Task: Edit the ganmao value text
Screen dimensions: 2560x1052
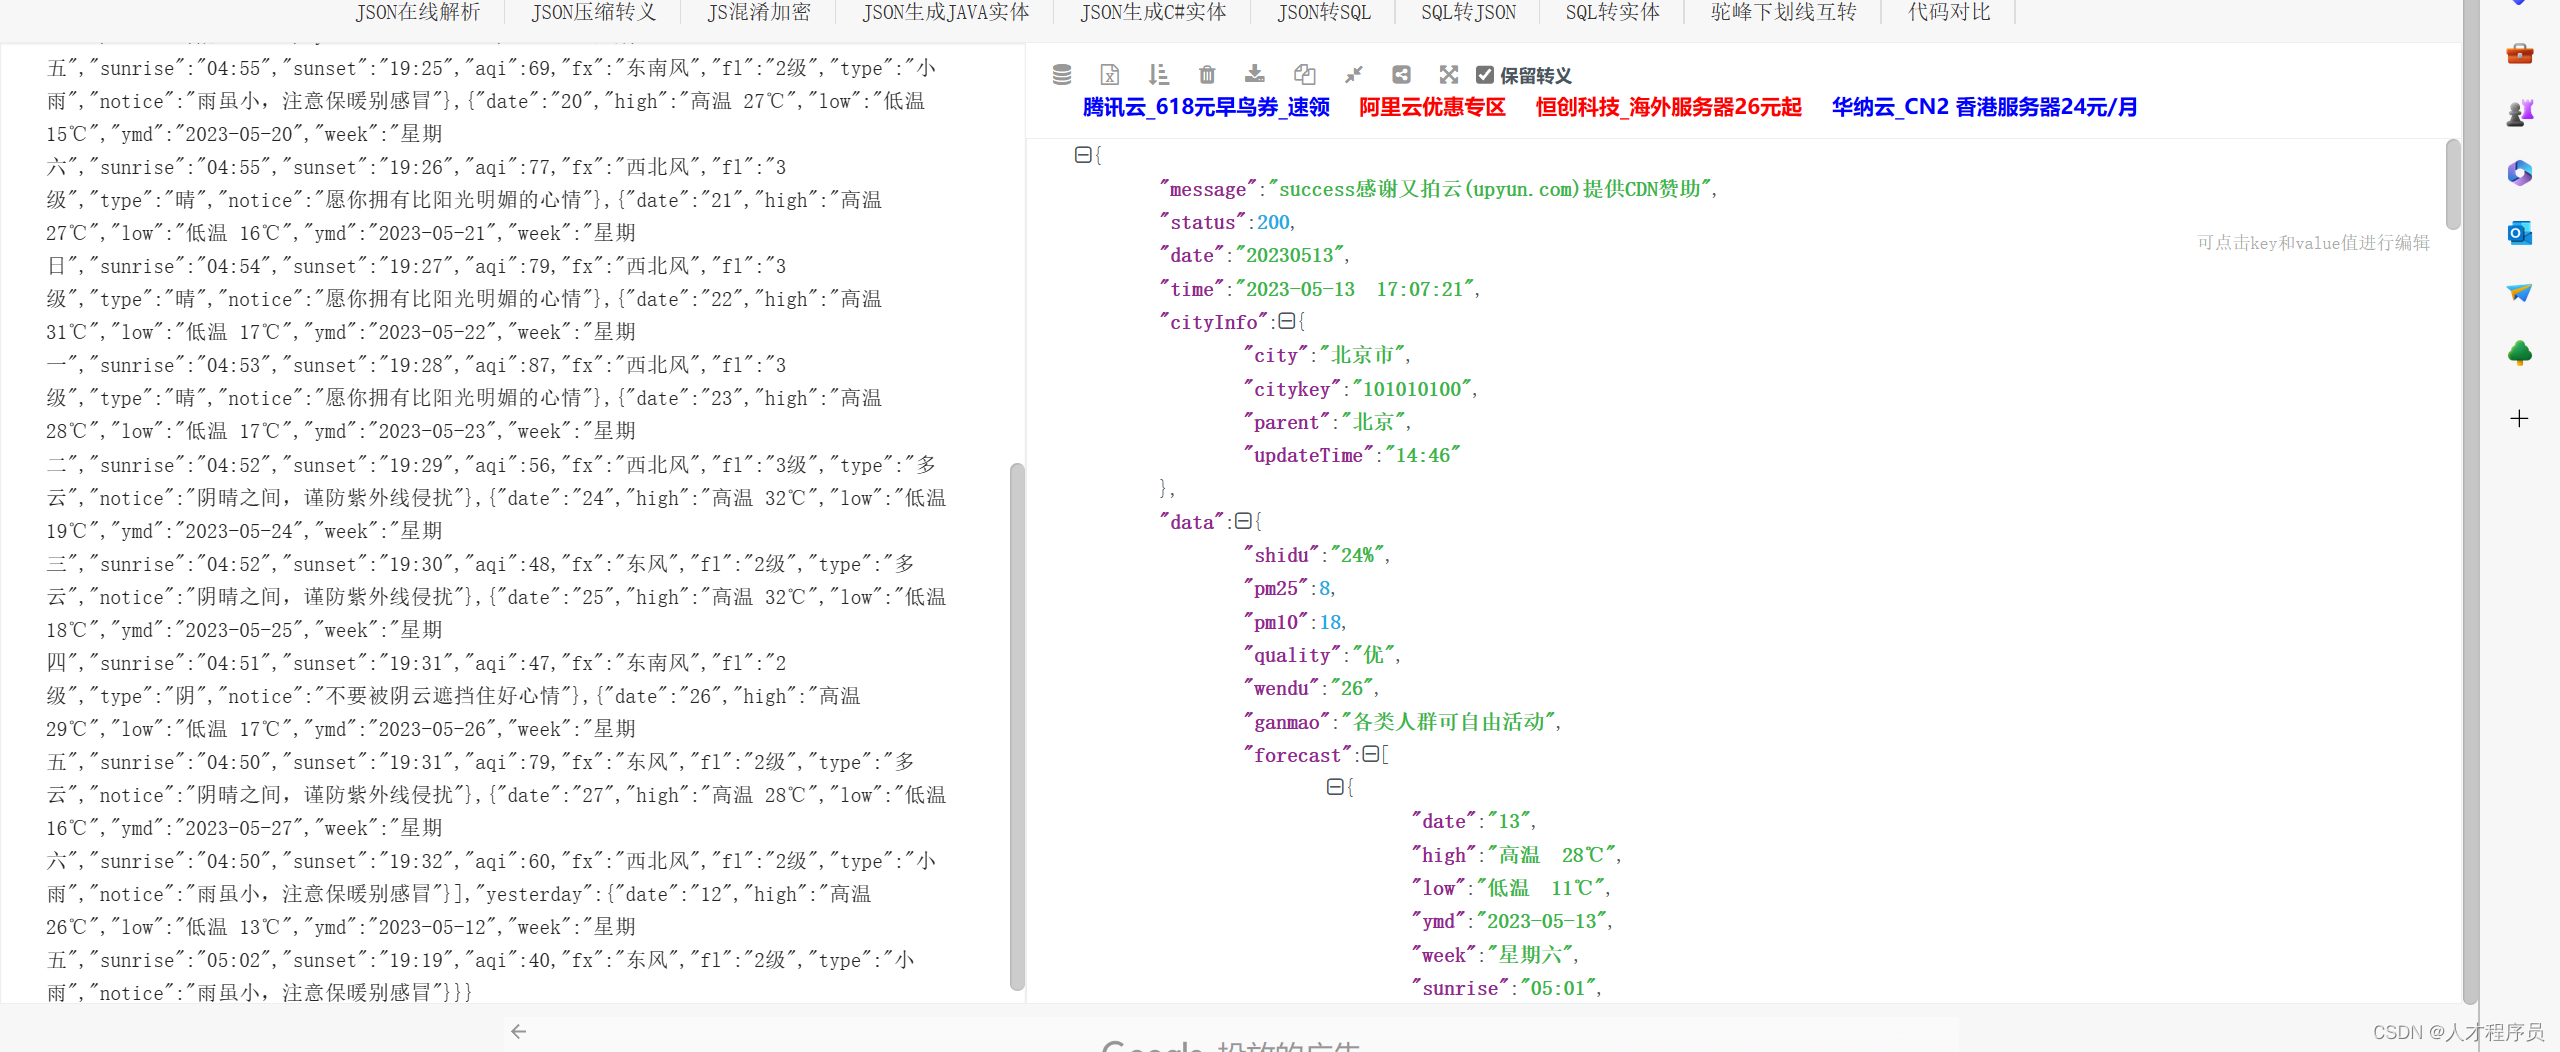Action: tap(1448, 722)
